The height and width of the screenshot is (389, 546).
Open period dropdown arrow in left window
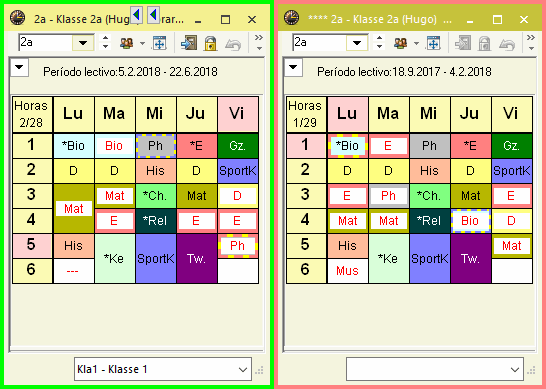click(x=20, y=67)
